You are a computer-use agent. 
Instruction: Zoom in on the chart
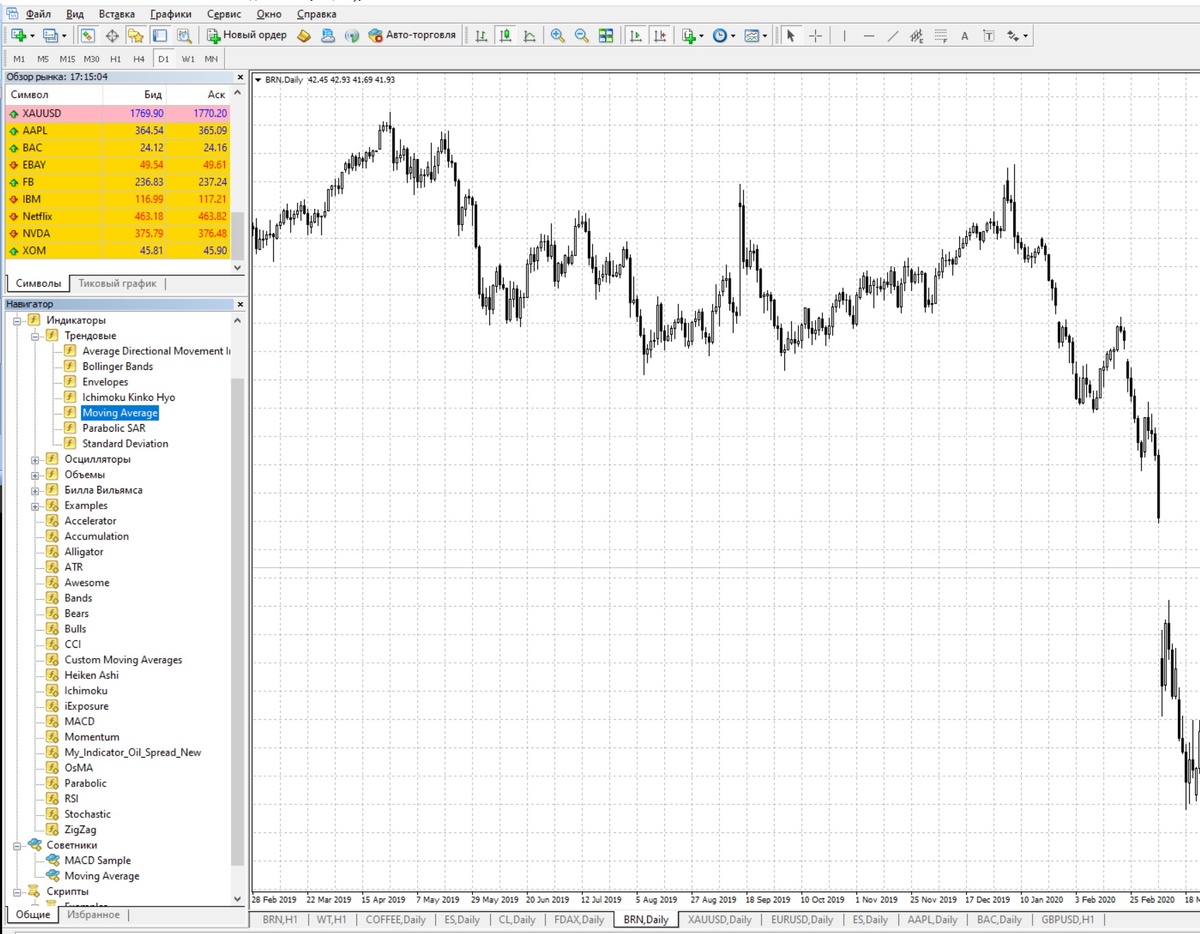[557, 36]
